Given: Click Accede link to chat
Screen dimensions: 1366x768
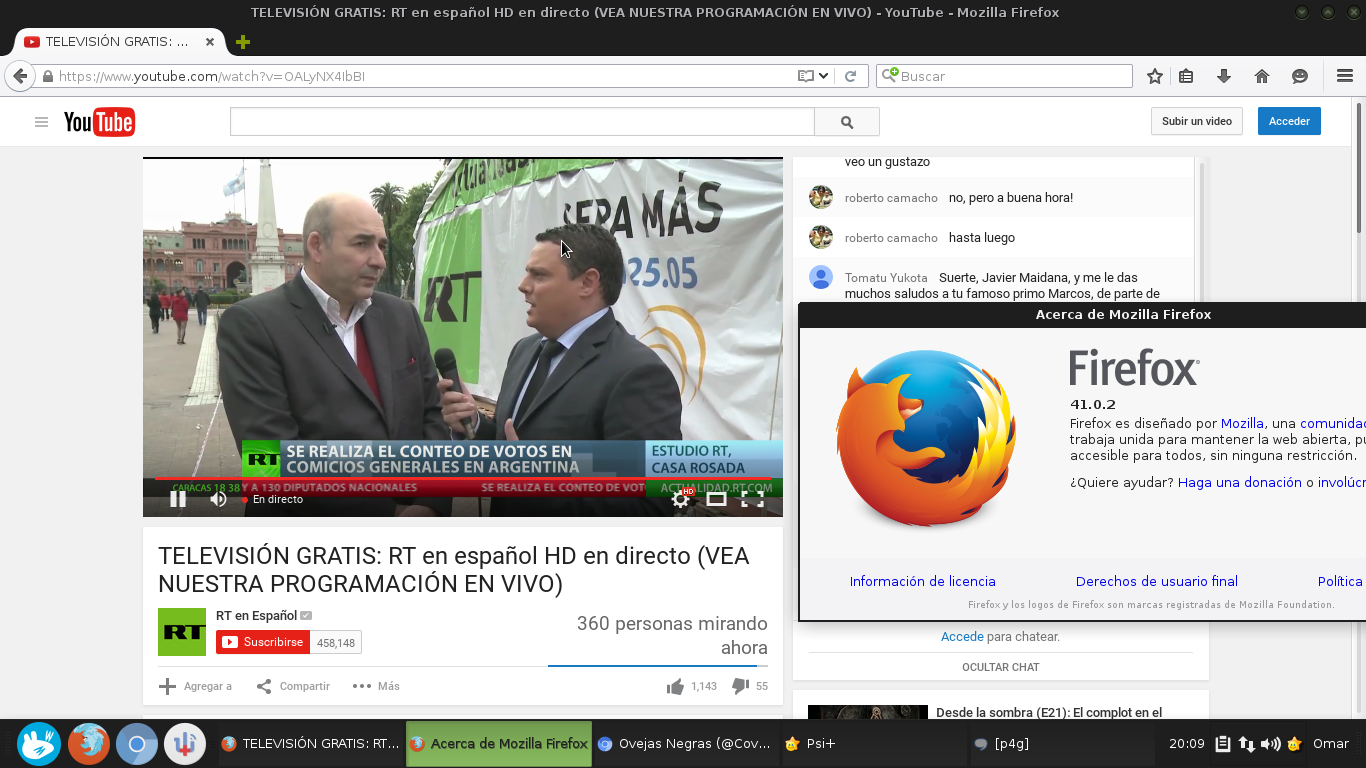Looking at the screenshot, I should [x=962, y=636].
